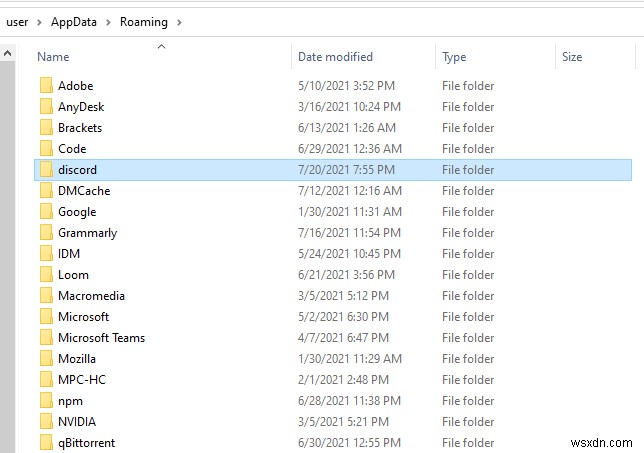Select the Mozilla folder name
This screenshot has height=453, width=644.
77,358
